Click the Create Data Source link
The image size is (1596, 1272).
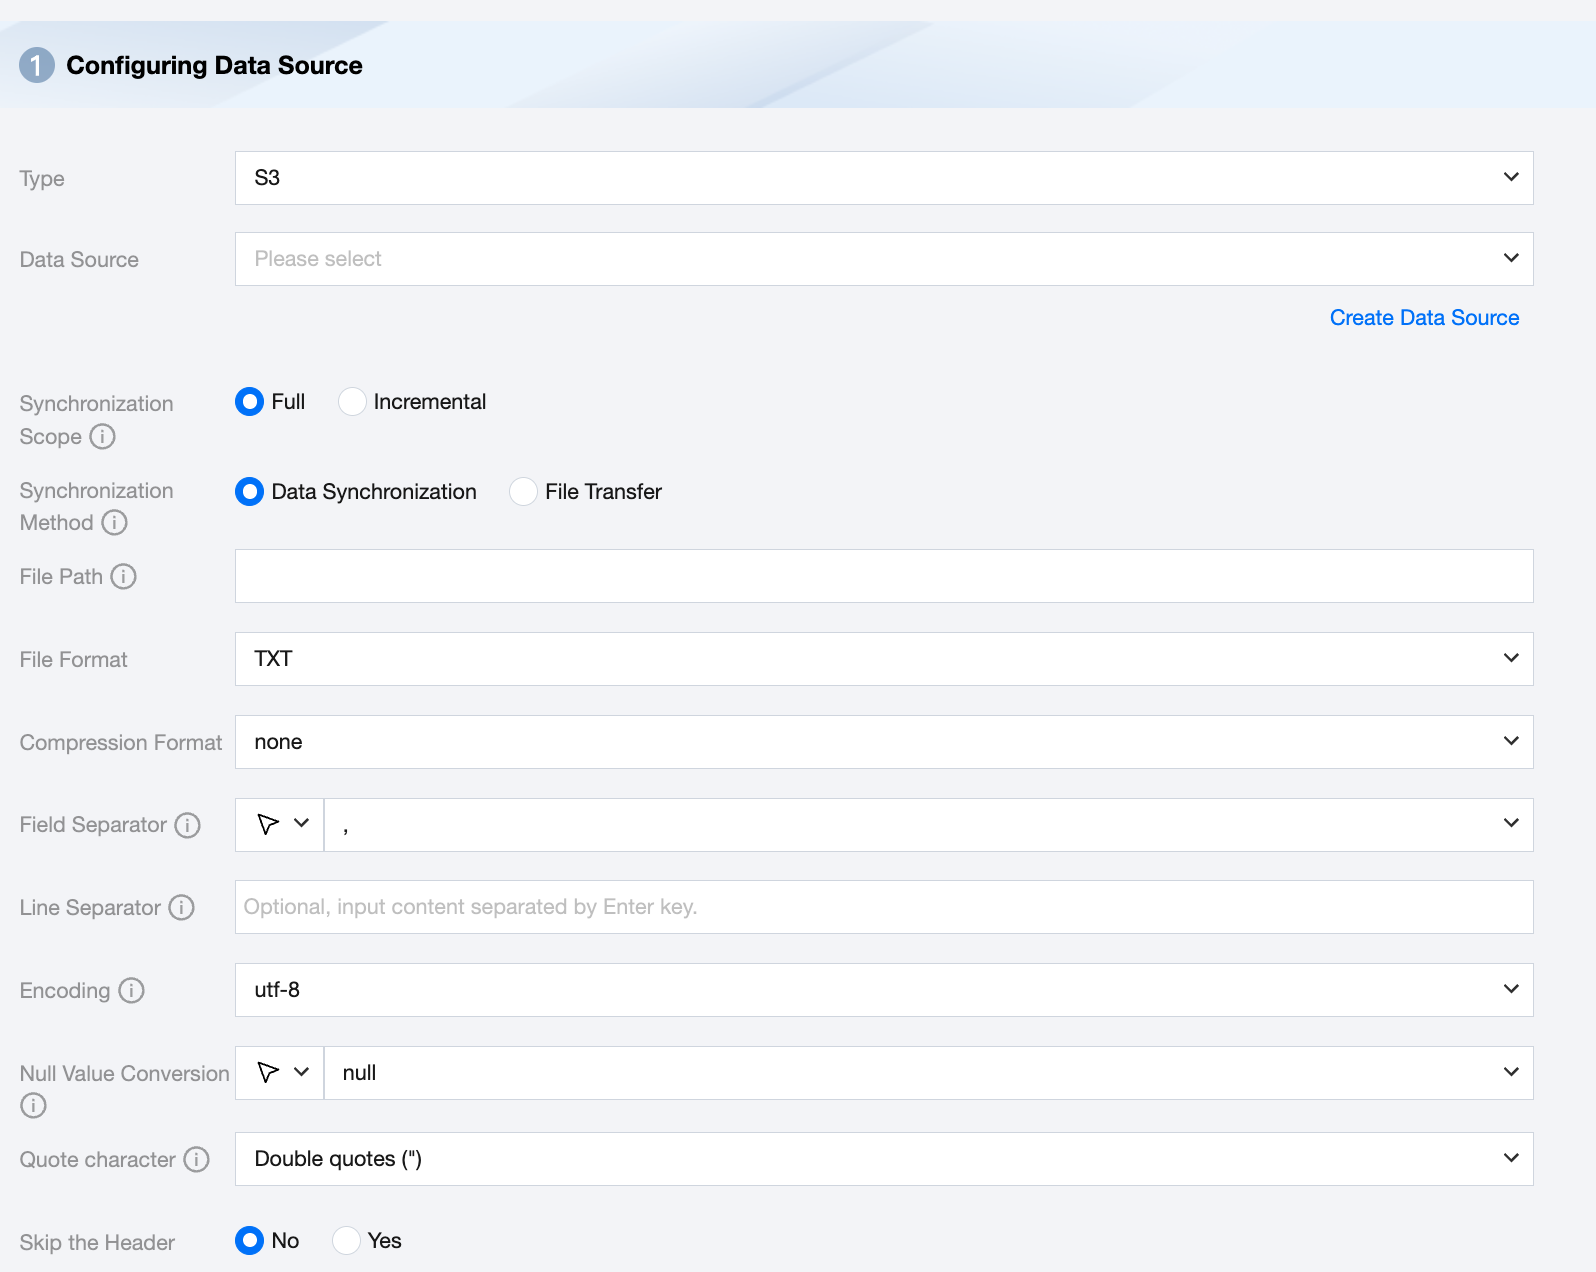pos(1424,318)
